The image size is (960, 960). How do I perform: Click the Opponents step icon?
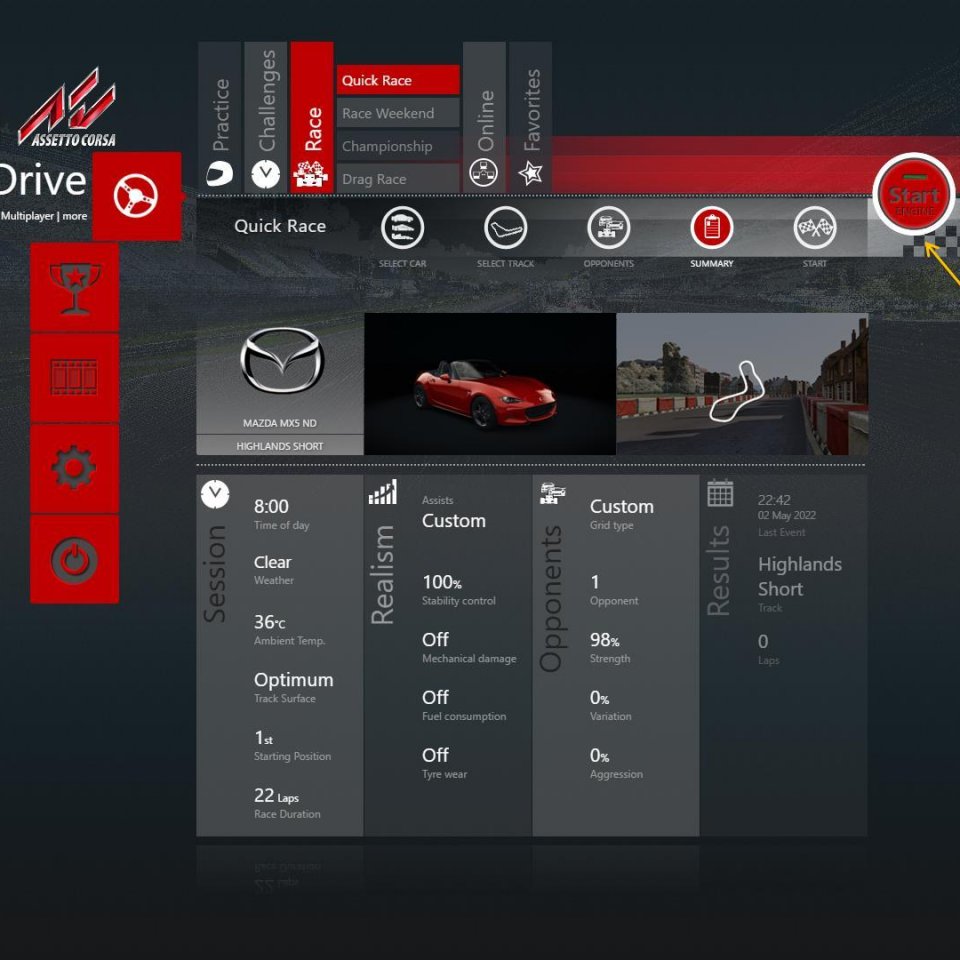609,228
